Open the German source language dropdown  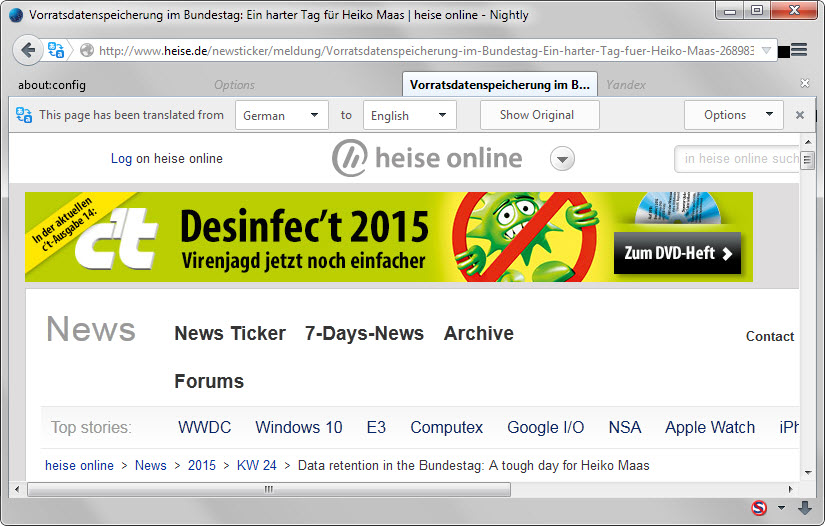point(281,115)
